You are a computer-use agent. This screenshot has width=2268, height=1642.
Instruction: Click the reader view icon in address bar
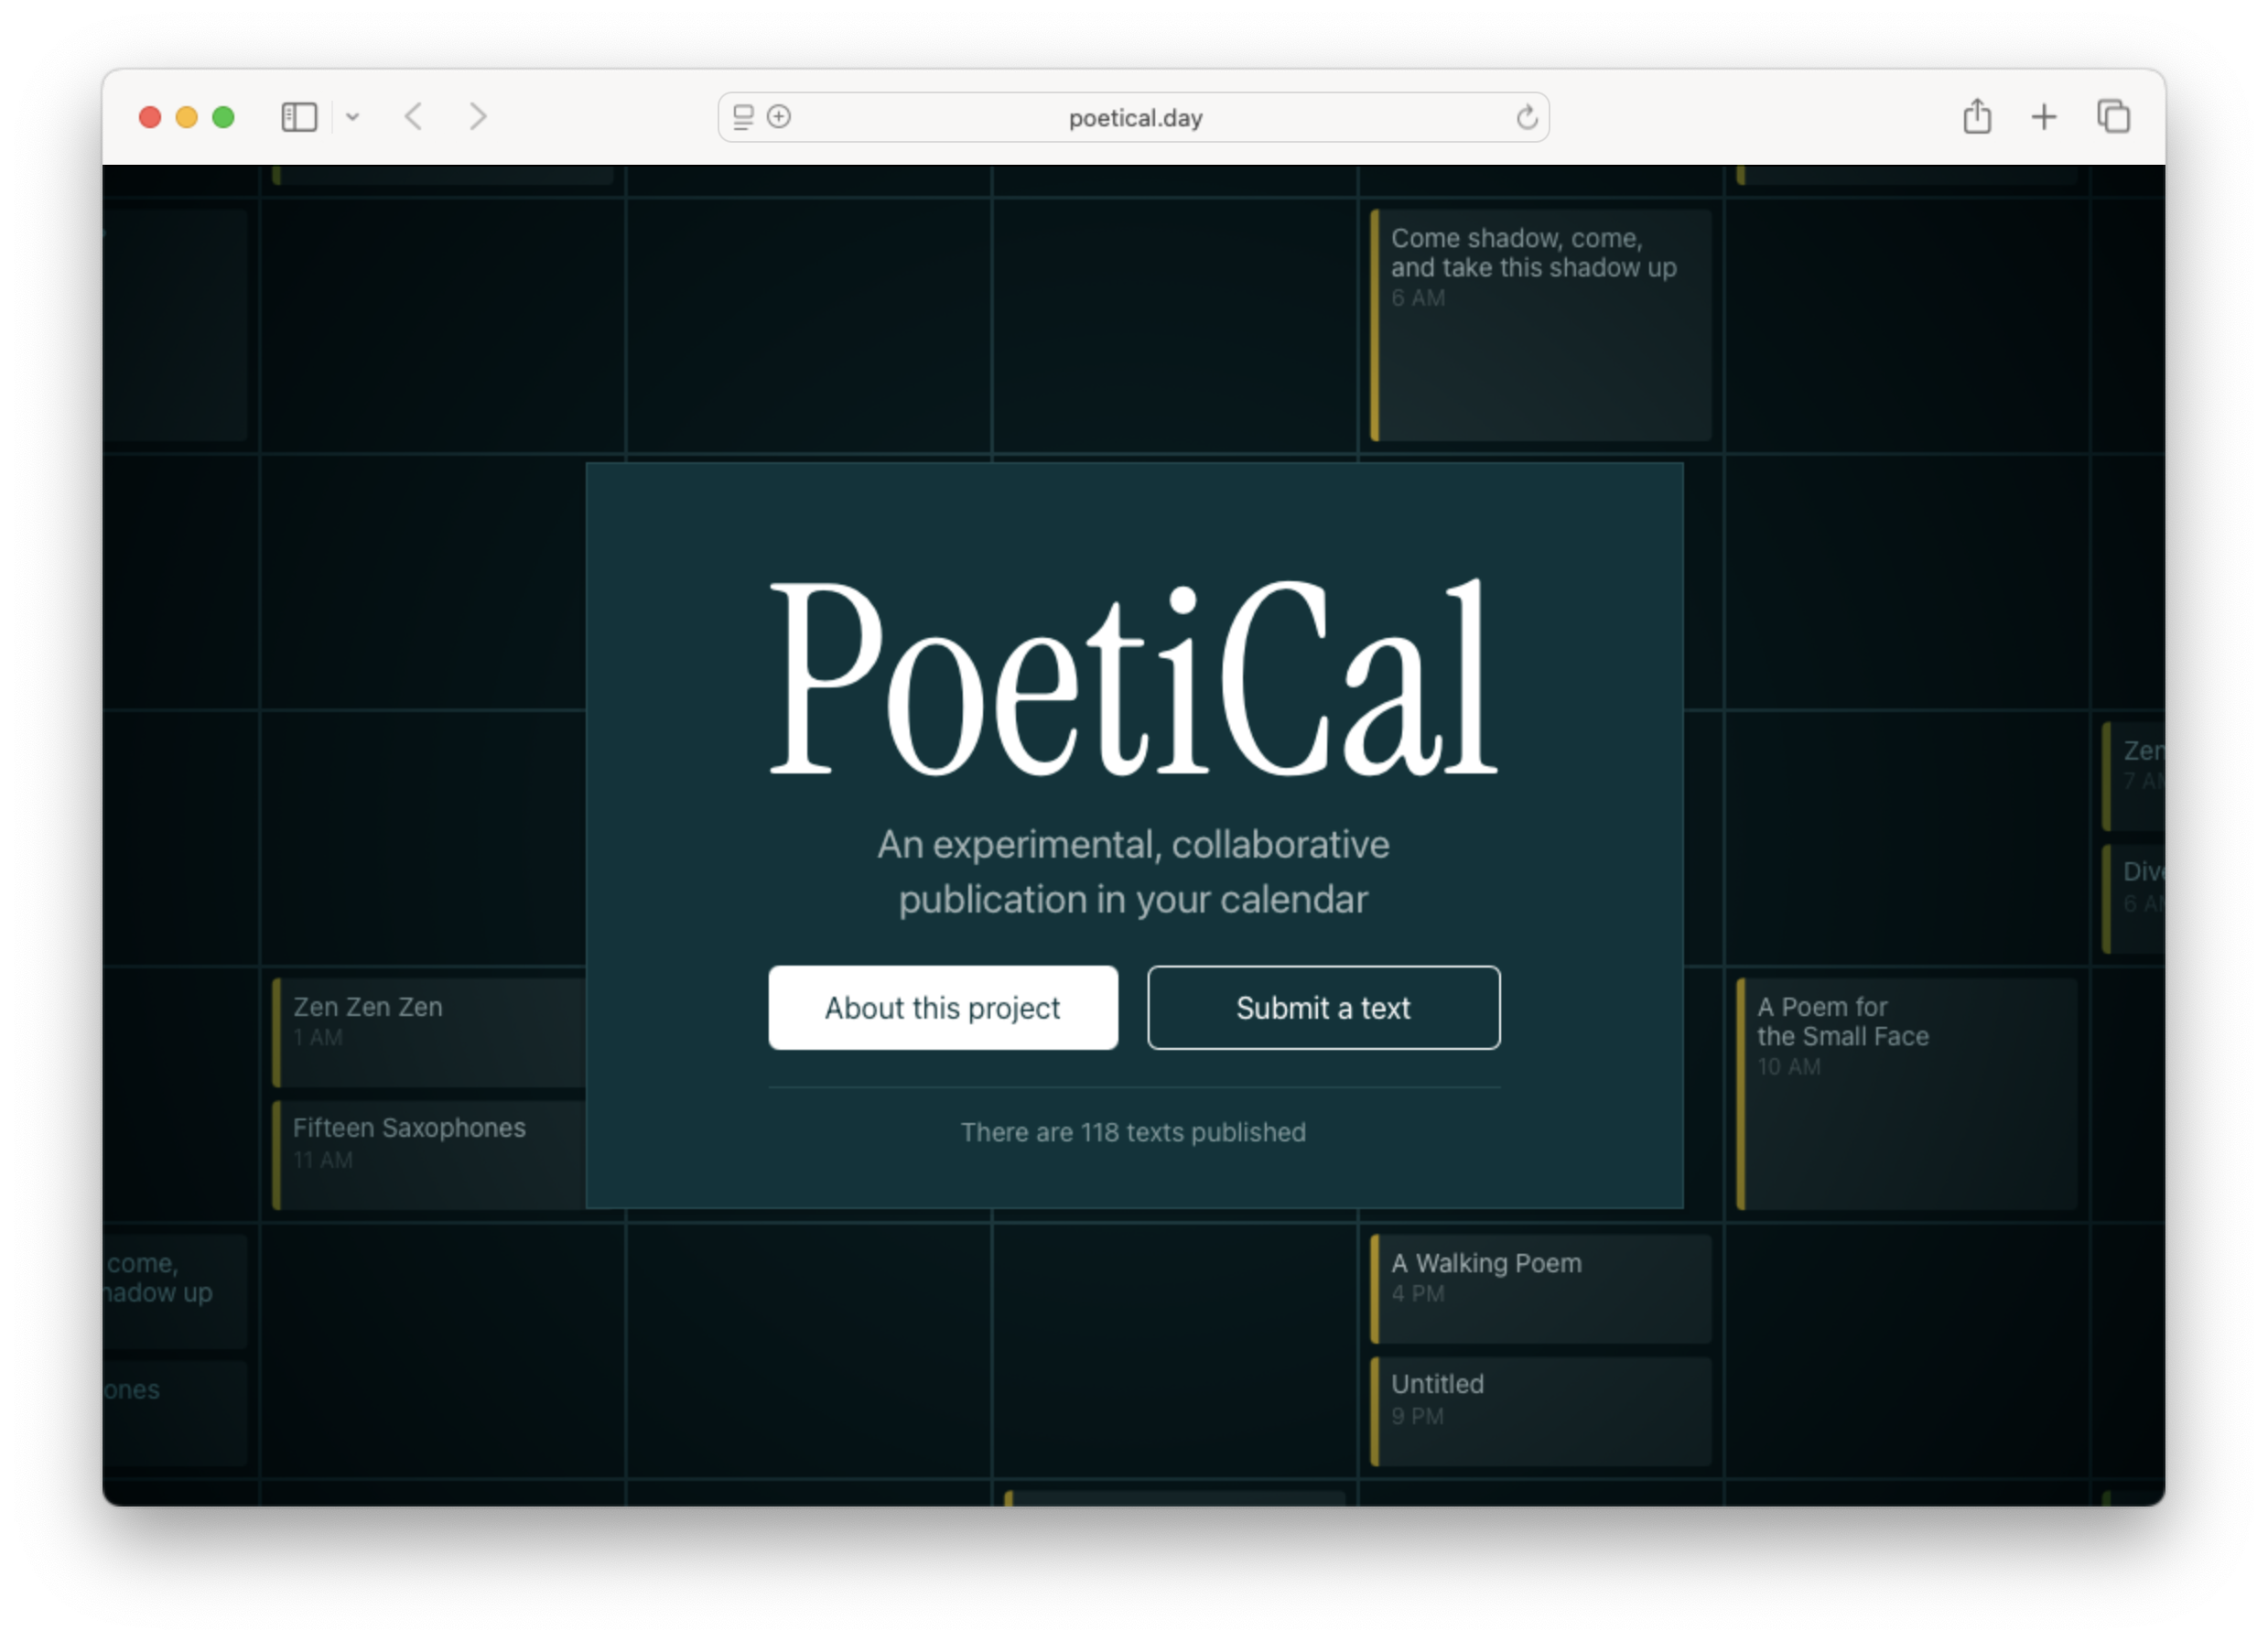pos(743,117)
